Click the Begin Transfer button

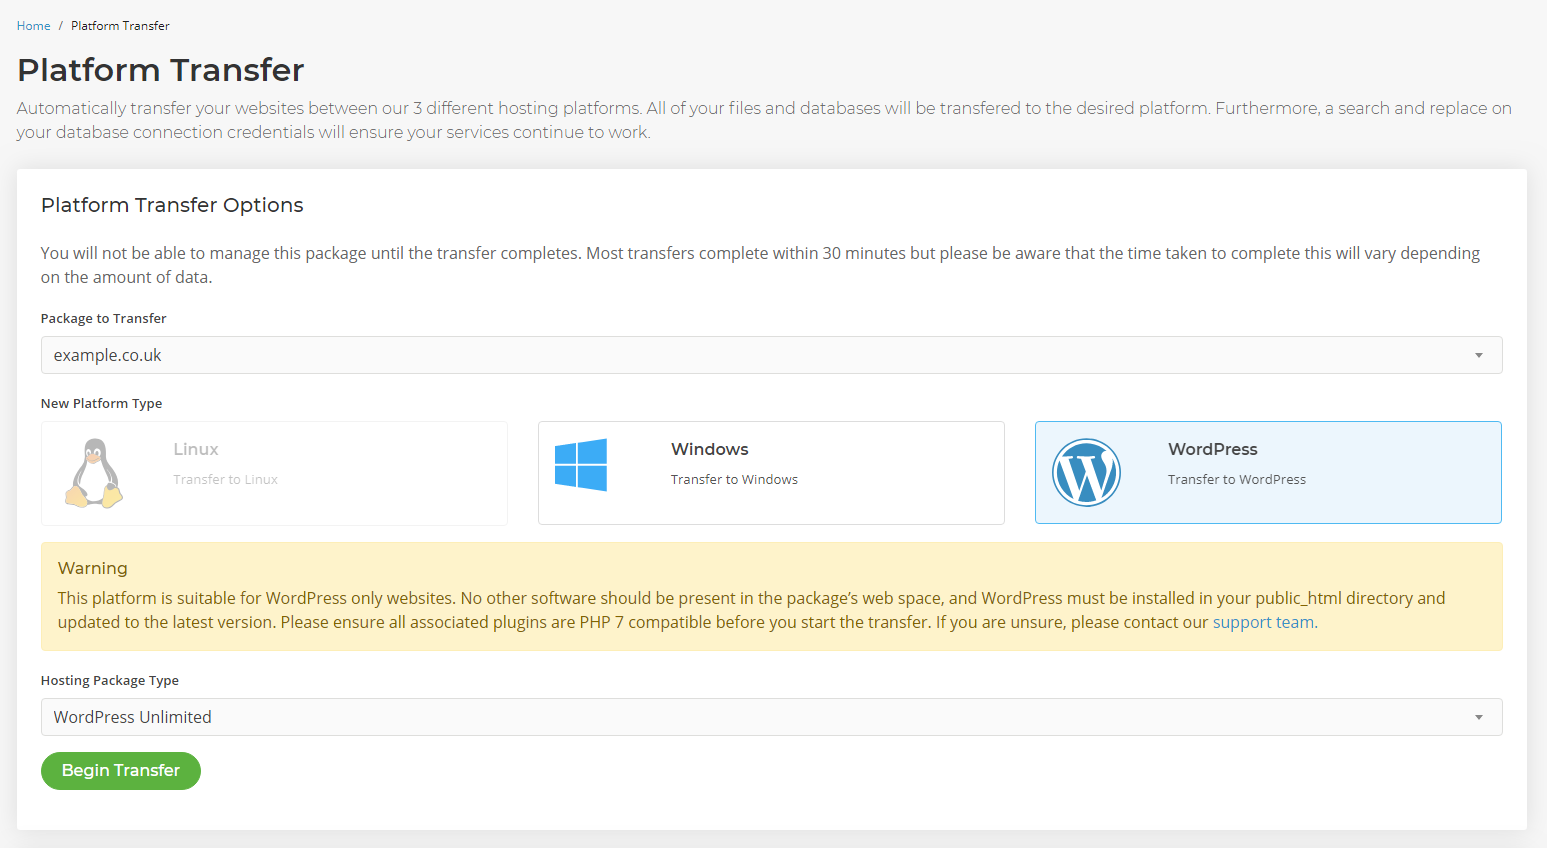(x=121, y=771)
